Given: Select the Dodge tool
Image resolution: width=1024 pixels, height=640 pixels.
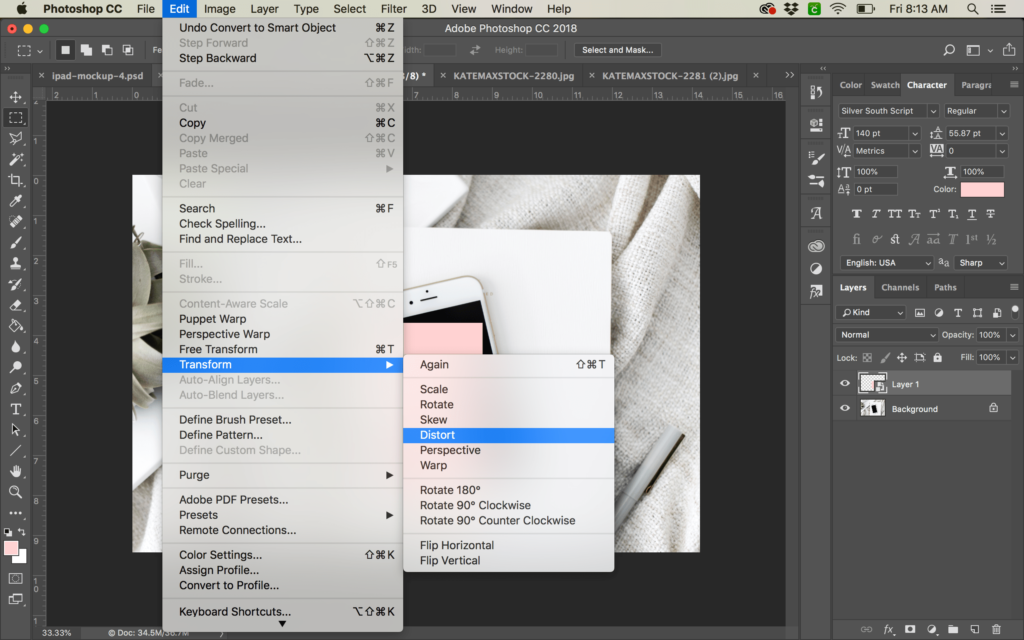Looking at the screenshot, I should (16, 368).
